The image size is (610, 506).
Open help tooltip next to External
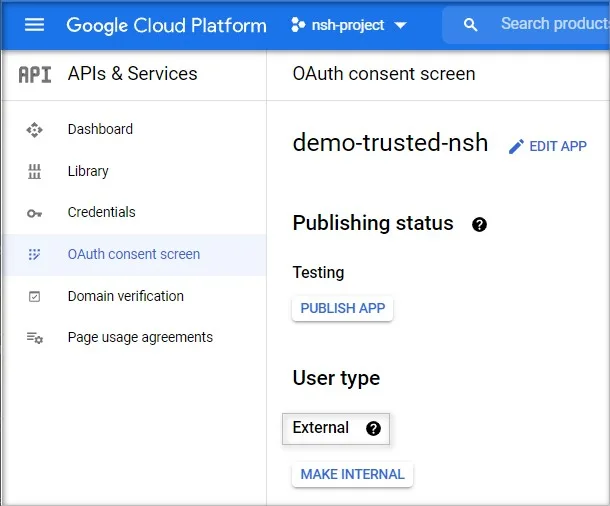pos(373,428)
